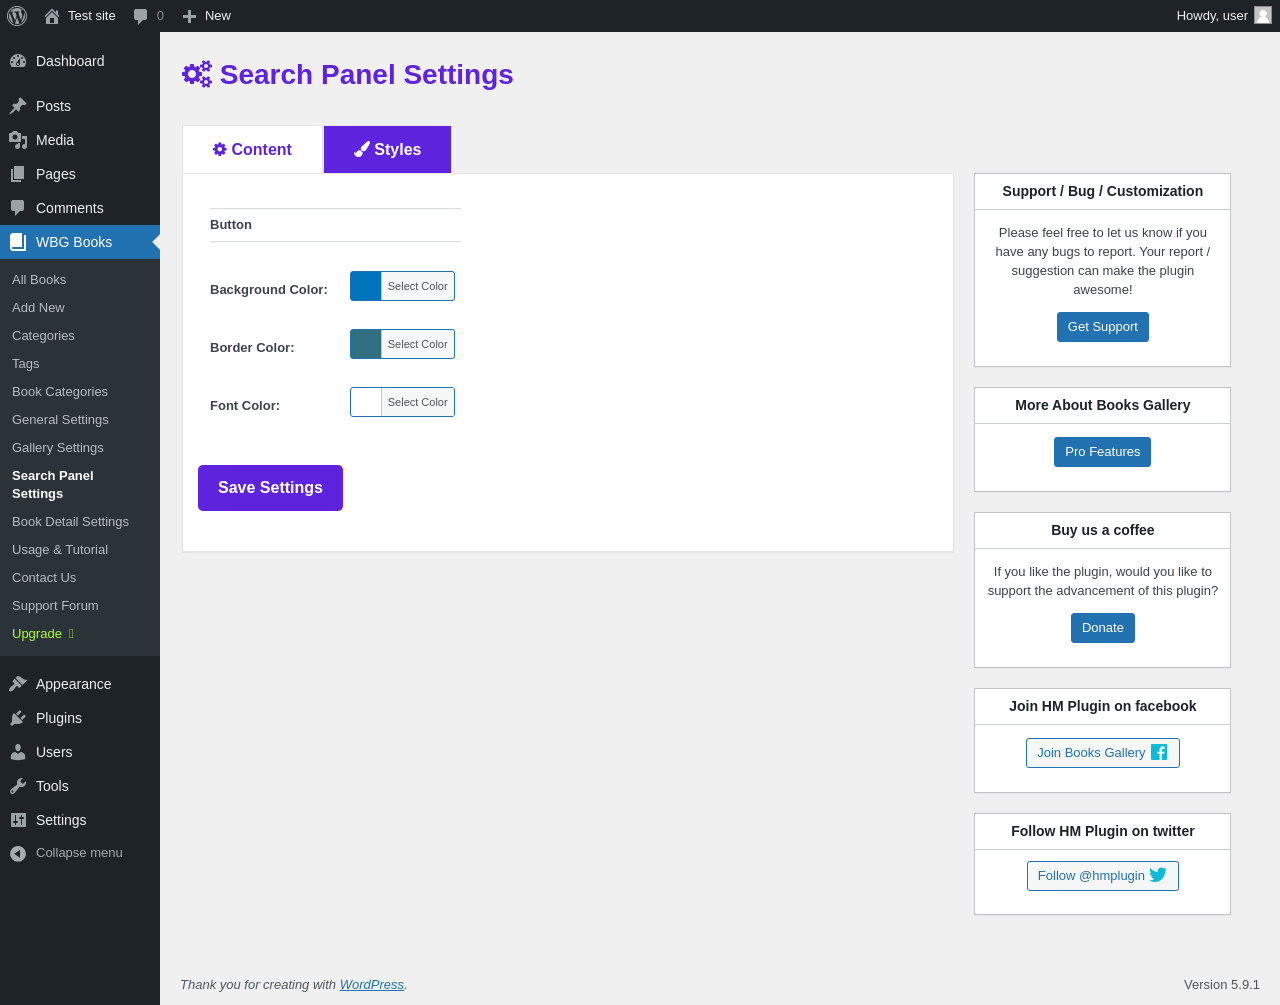The width and height of the screenshot is (1280, 1005).
Task: Click the WordPress footer link
Action: [x=371, y=985]
